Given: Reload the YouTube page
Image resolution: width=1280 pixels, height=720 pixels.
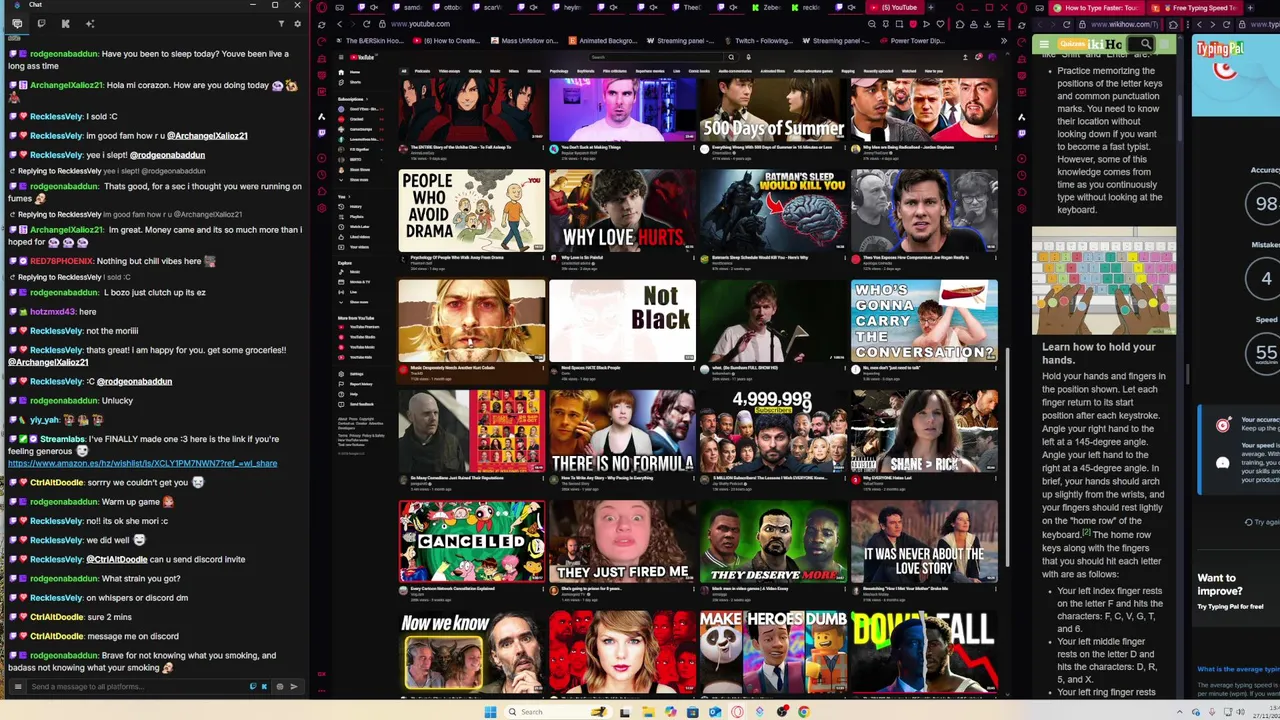Looking at the screenshot, I should tap(367, 24).
